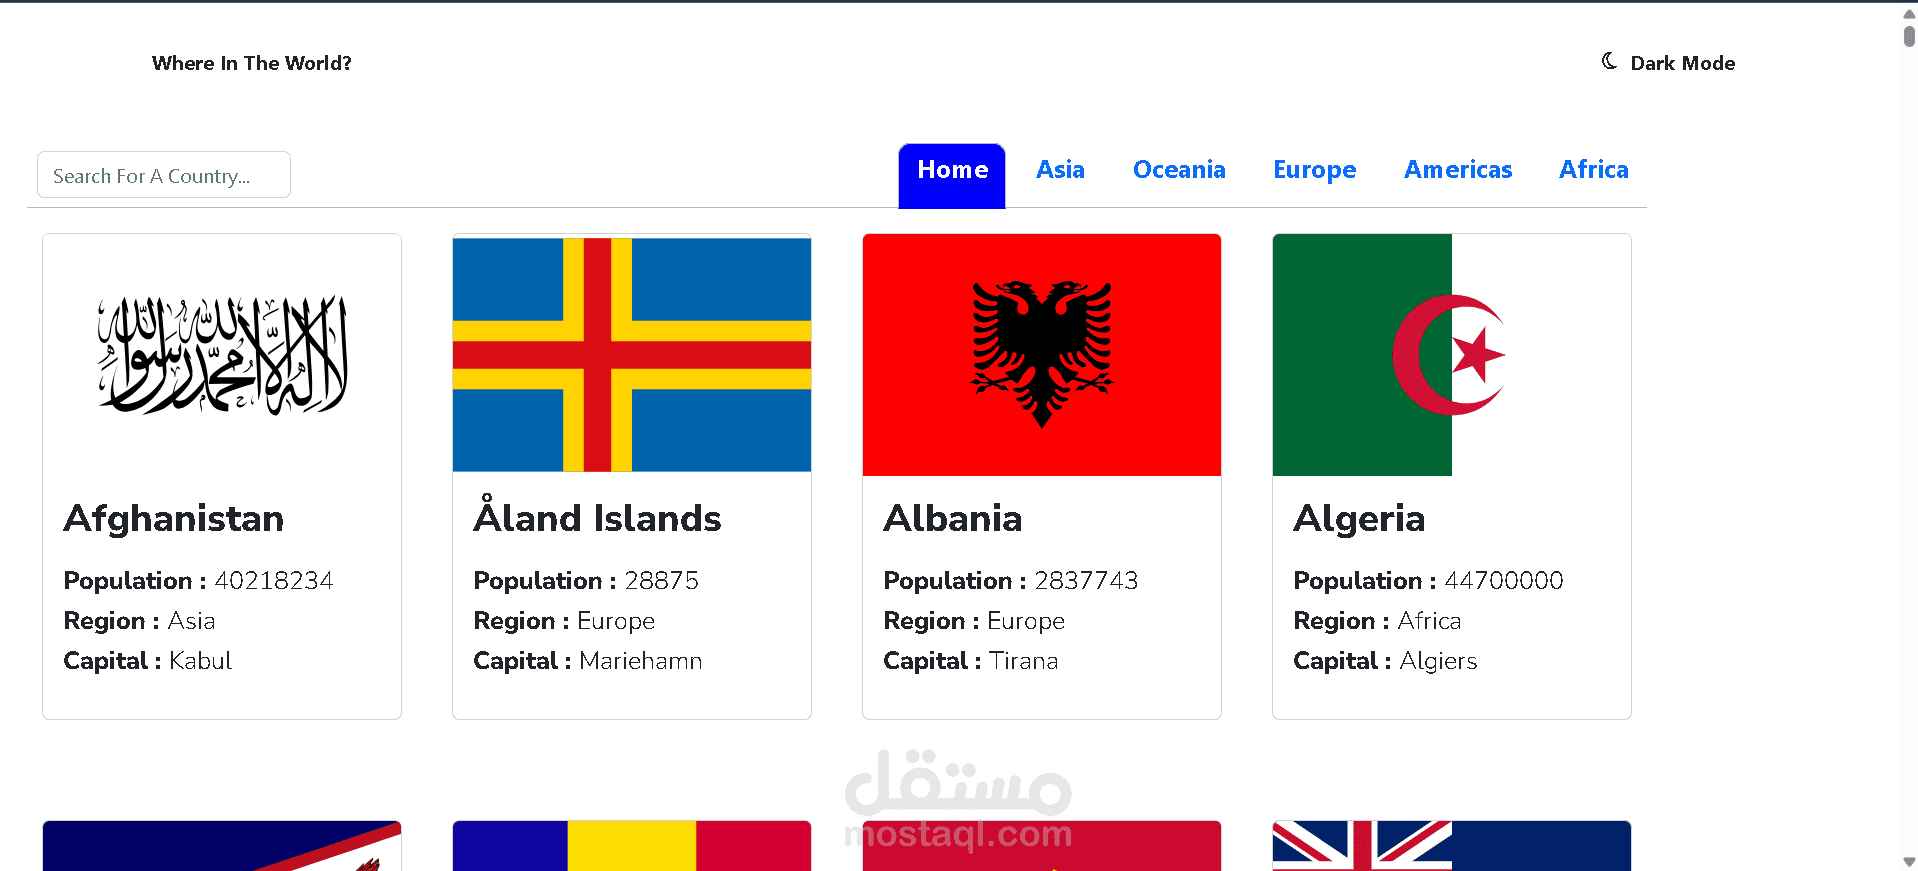Screen dimensions: 1918x871
Task: Click the Åland Islands flag
Action: tap(632, 354)
